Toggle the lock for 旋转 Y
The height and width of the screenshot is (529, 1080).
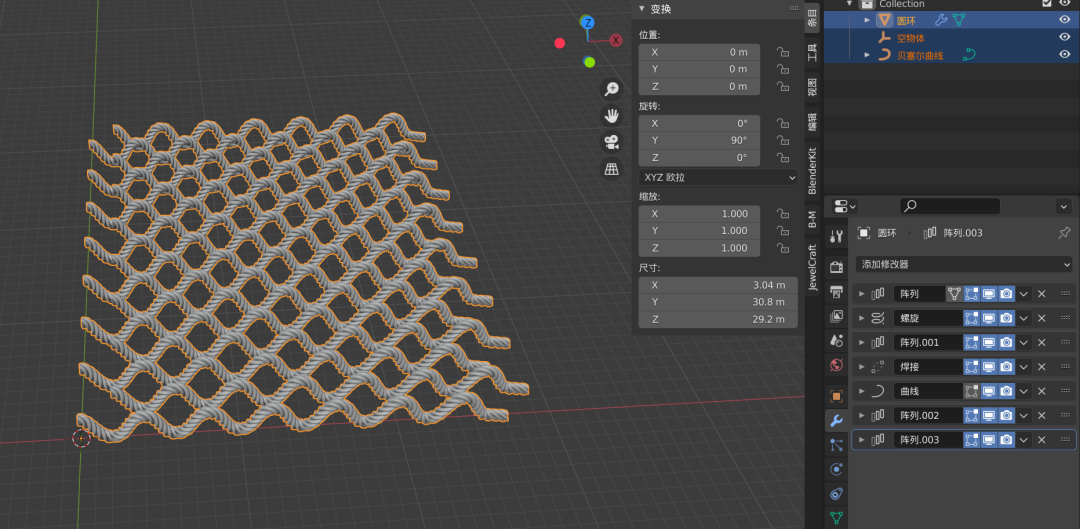coord(782,141)
